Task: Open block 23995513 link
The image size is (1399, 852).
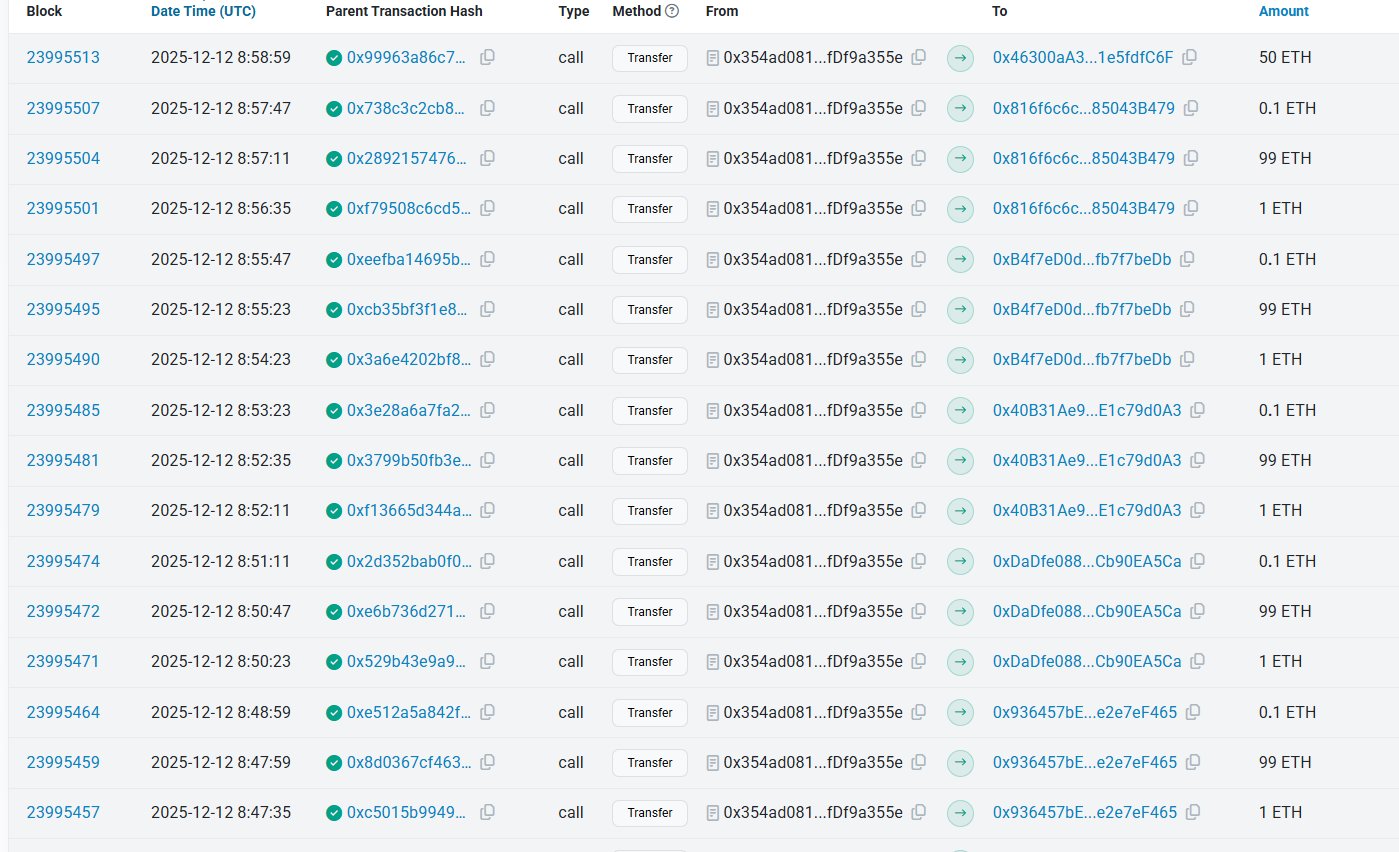Action: [63, 58]
